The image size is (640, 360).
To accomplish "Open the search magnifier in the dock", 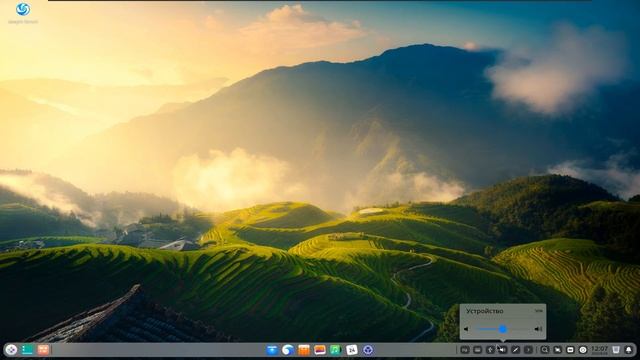I will pyautogui.click(x=545, y=350).
